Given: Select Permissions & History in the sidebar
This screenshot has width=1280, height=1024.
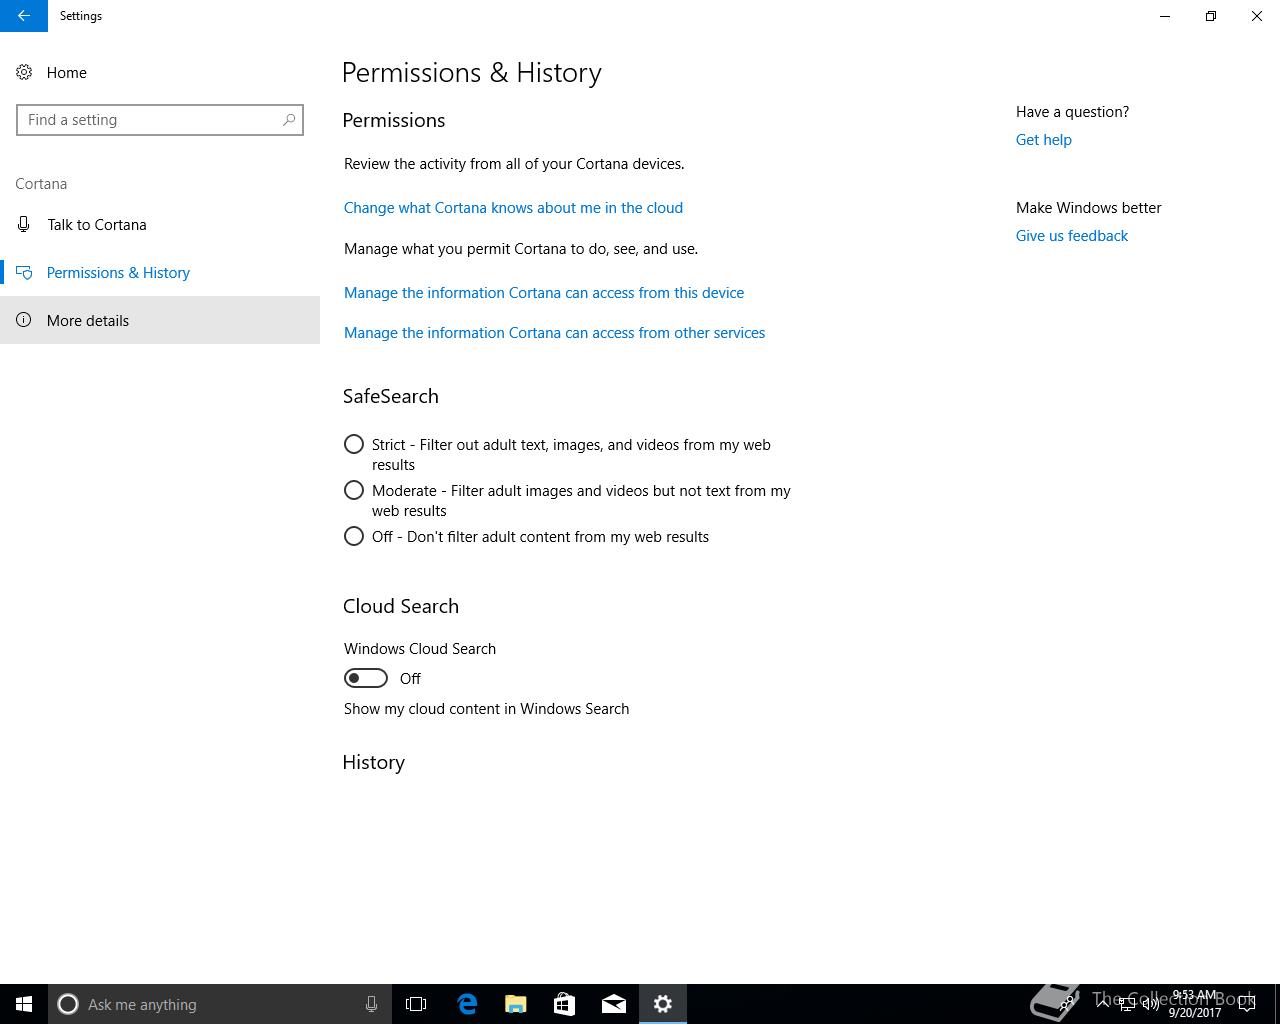Looking at the screenshot, I should point(160,272).
